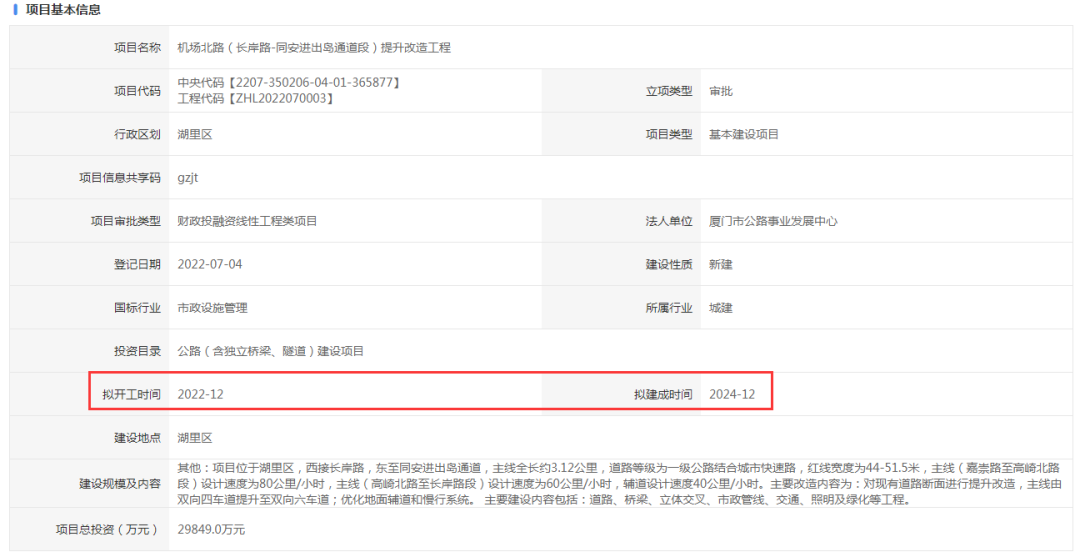Click the 拟建成时间 value 2024-12
Viewport: 1080px width, 557px height.
732,395
